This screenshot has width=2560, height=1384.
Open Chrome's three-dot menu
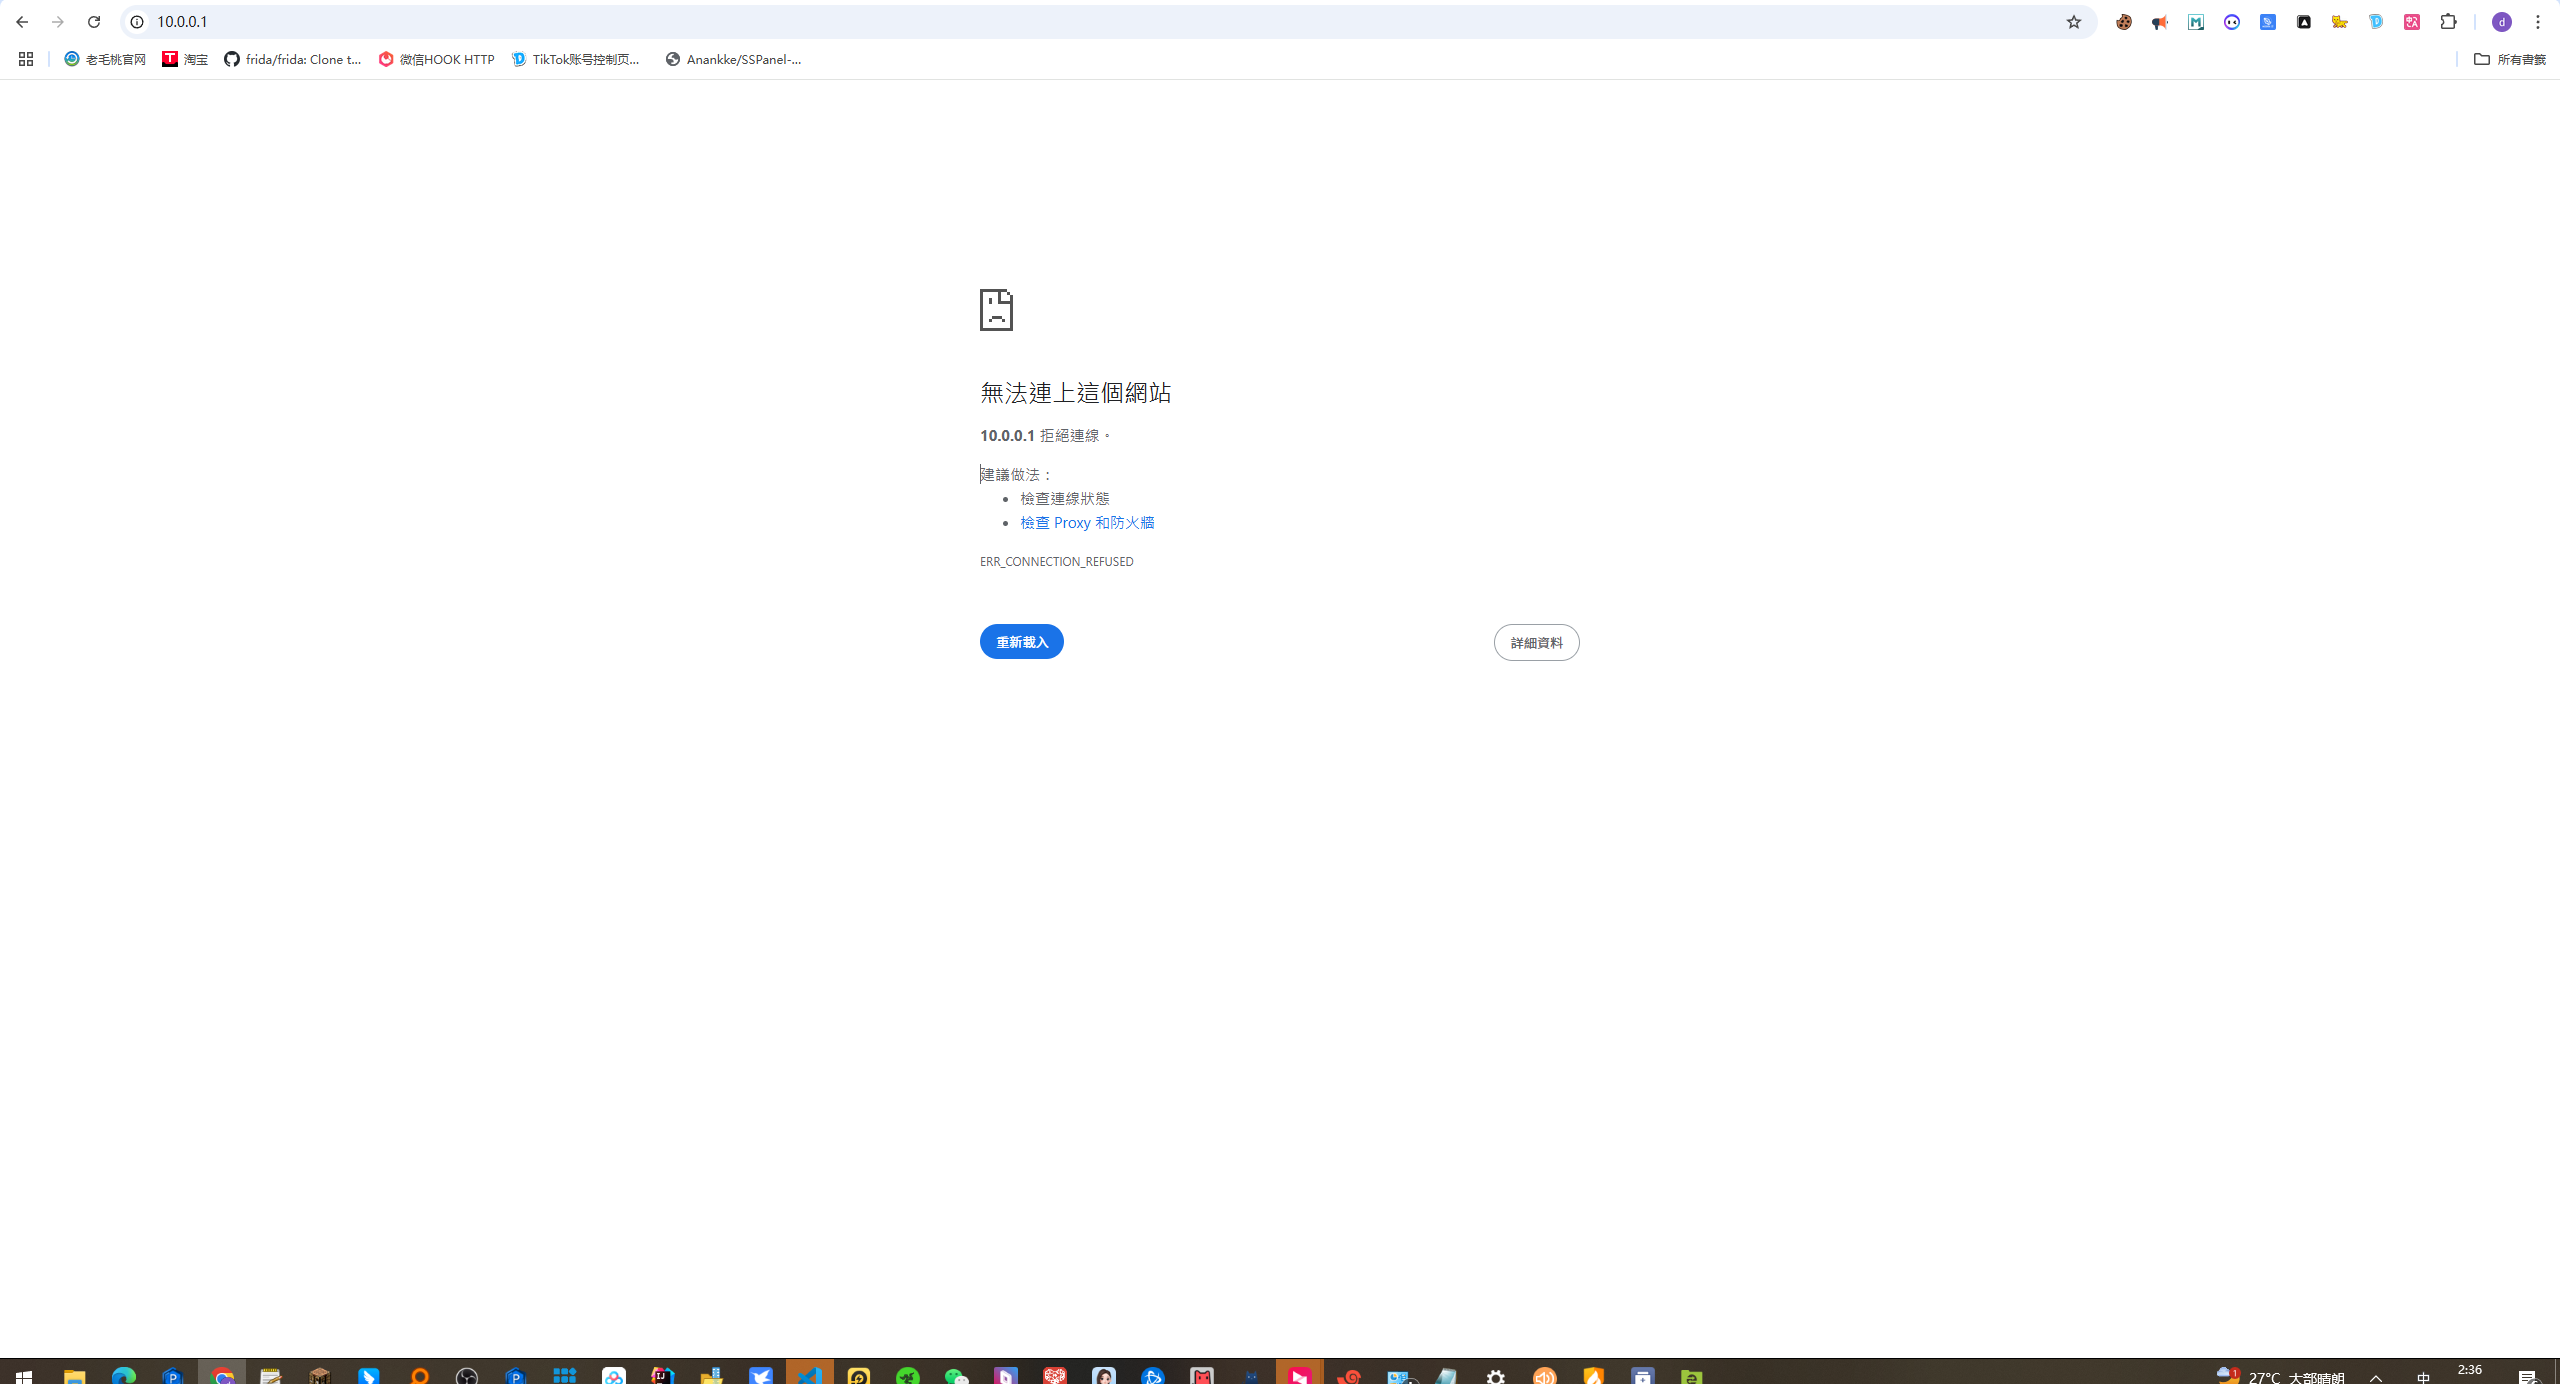pos(2537,22)
